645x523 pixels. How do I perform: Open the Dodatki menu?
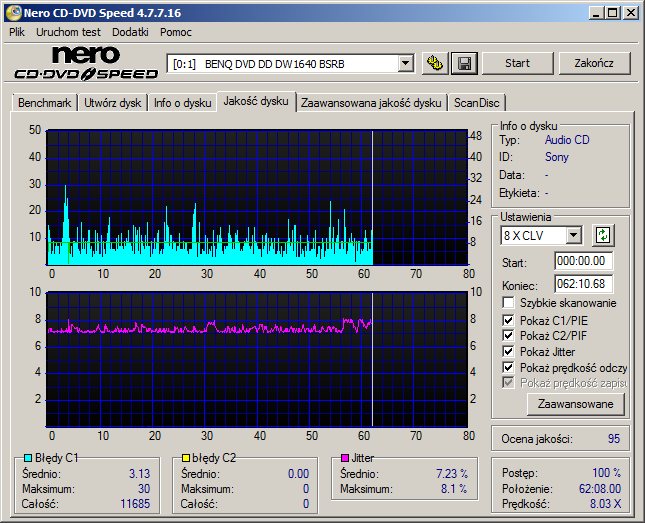pos(130,32)
